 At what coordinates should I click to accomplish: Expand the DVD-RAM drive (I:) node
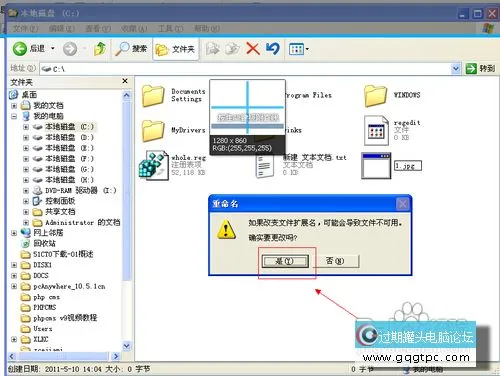click(26, 191)
